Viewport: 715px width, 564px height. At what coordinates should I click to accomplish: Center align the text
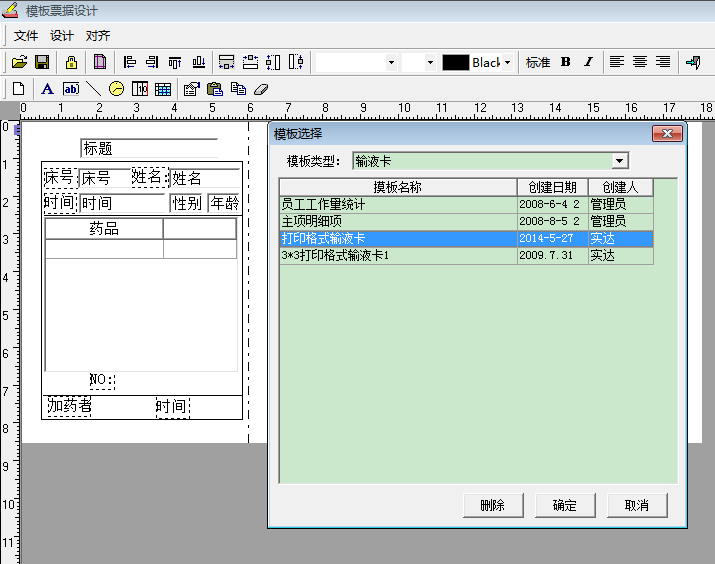(x=640, y=62)
